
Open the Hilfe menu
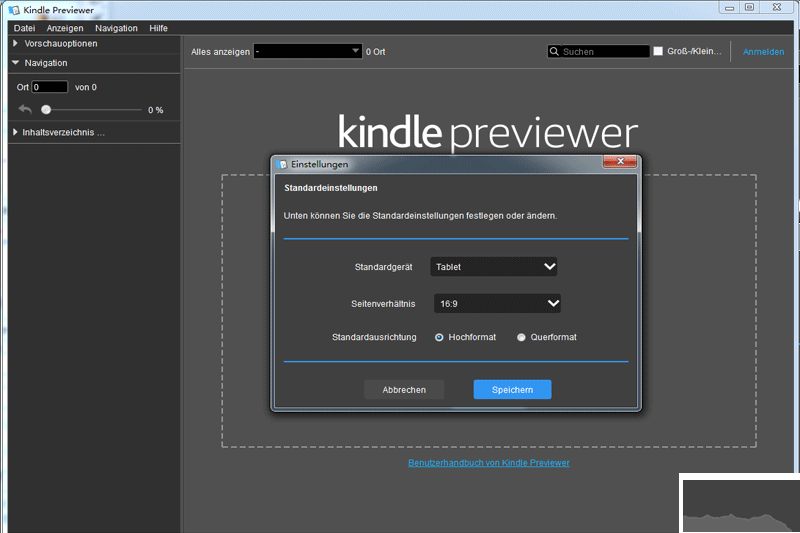point(158,28)
